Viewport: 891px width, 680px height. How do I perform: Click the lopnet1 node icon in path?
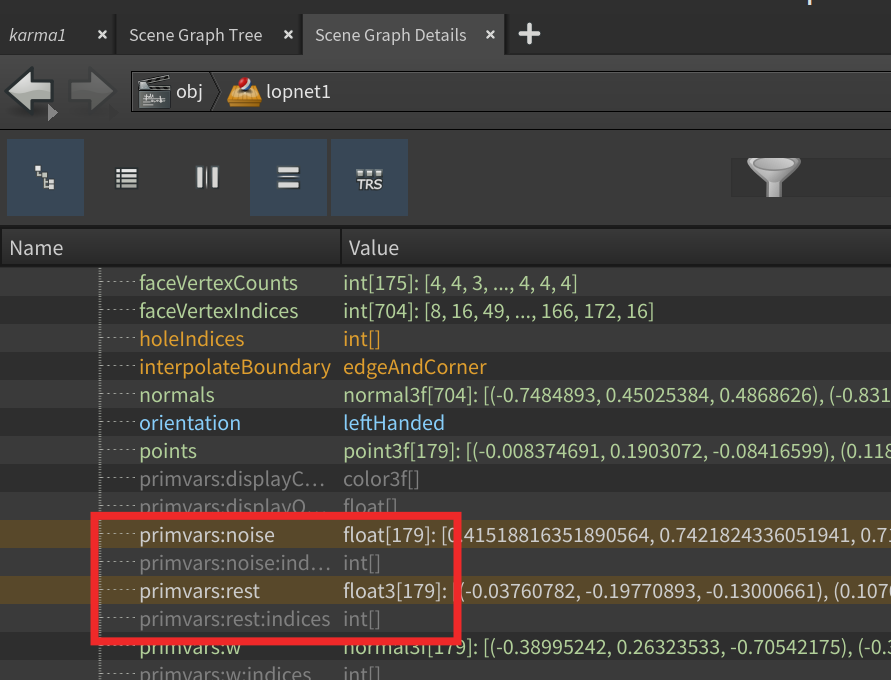click(244, 91)
